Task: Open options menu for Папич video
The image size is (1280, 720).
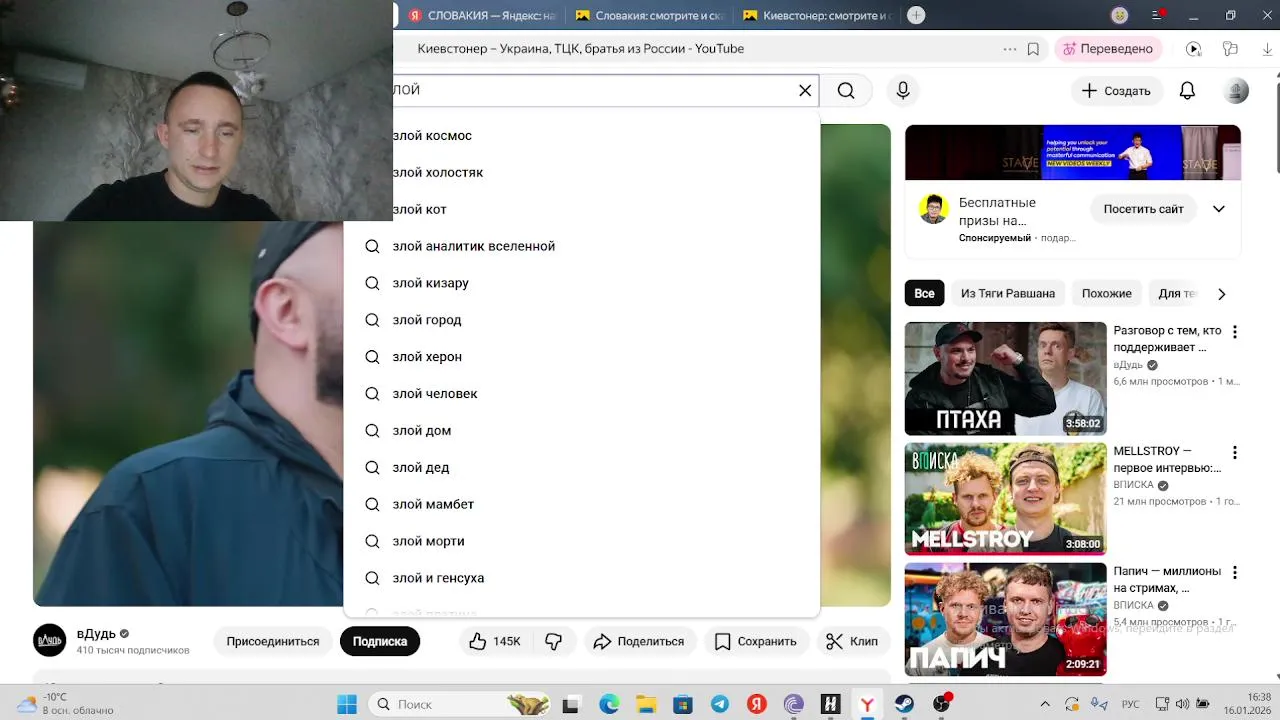Action: pyautogui.click(x=1235, y=572)
